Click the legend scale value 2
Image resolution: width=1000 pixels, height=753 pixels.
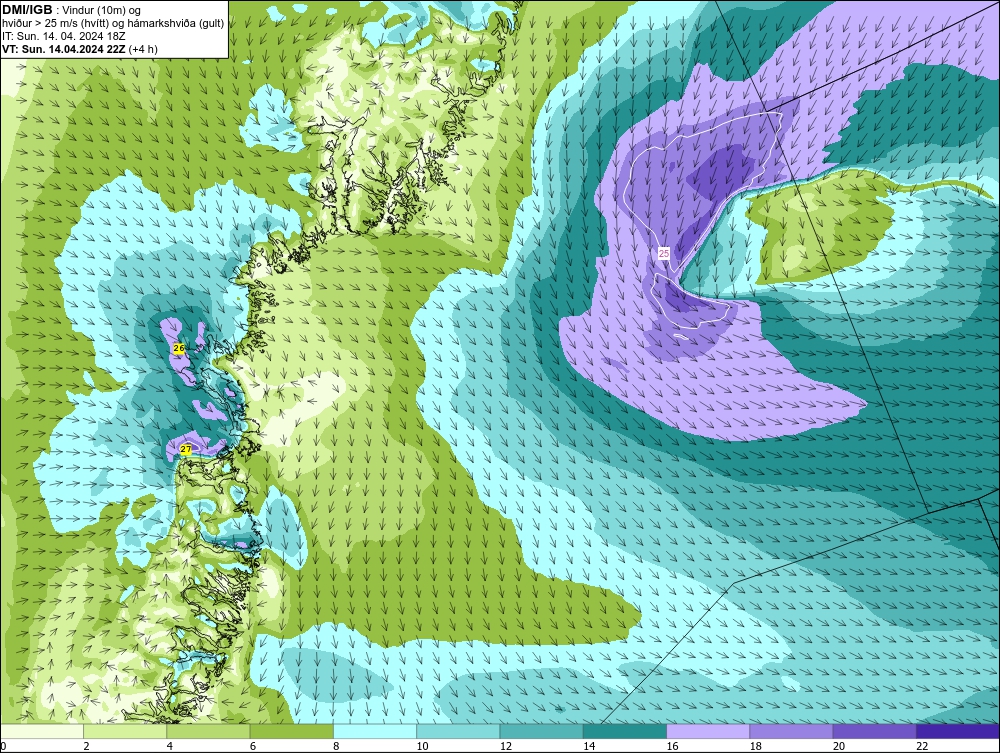tap(86, 747)
